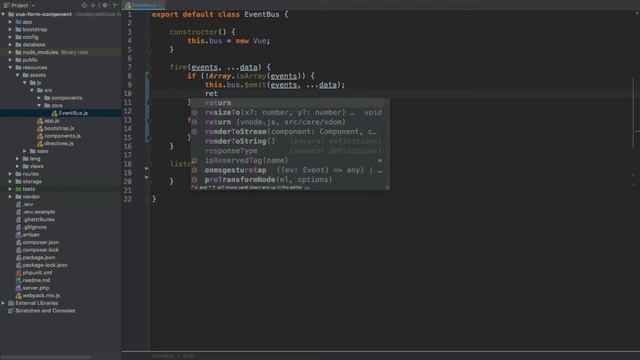Image resolution: width=640 pixels, height=360 pixels.
Task: Click the fold arrow beside line 19
Action: (147, 168)
